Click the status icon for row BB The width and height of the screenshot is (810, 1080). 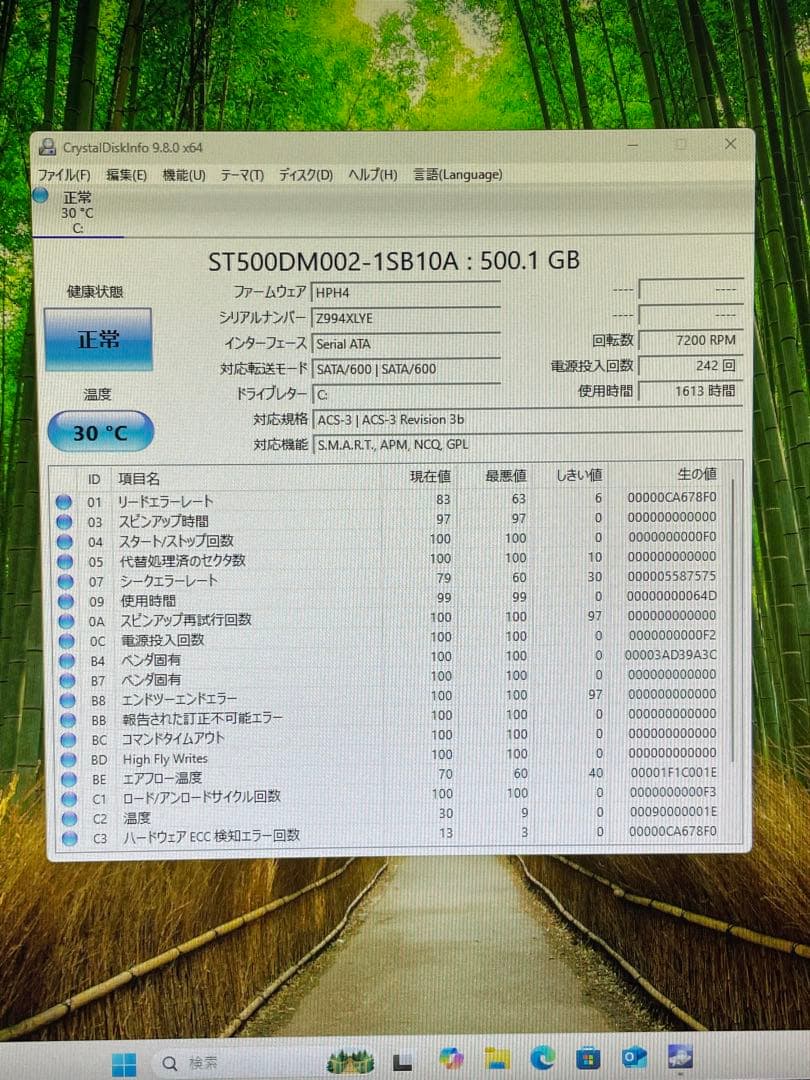click(x=68, y=720)
